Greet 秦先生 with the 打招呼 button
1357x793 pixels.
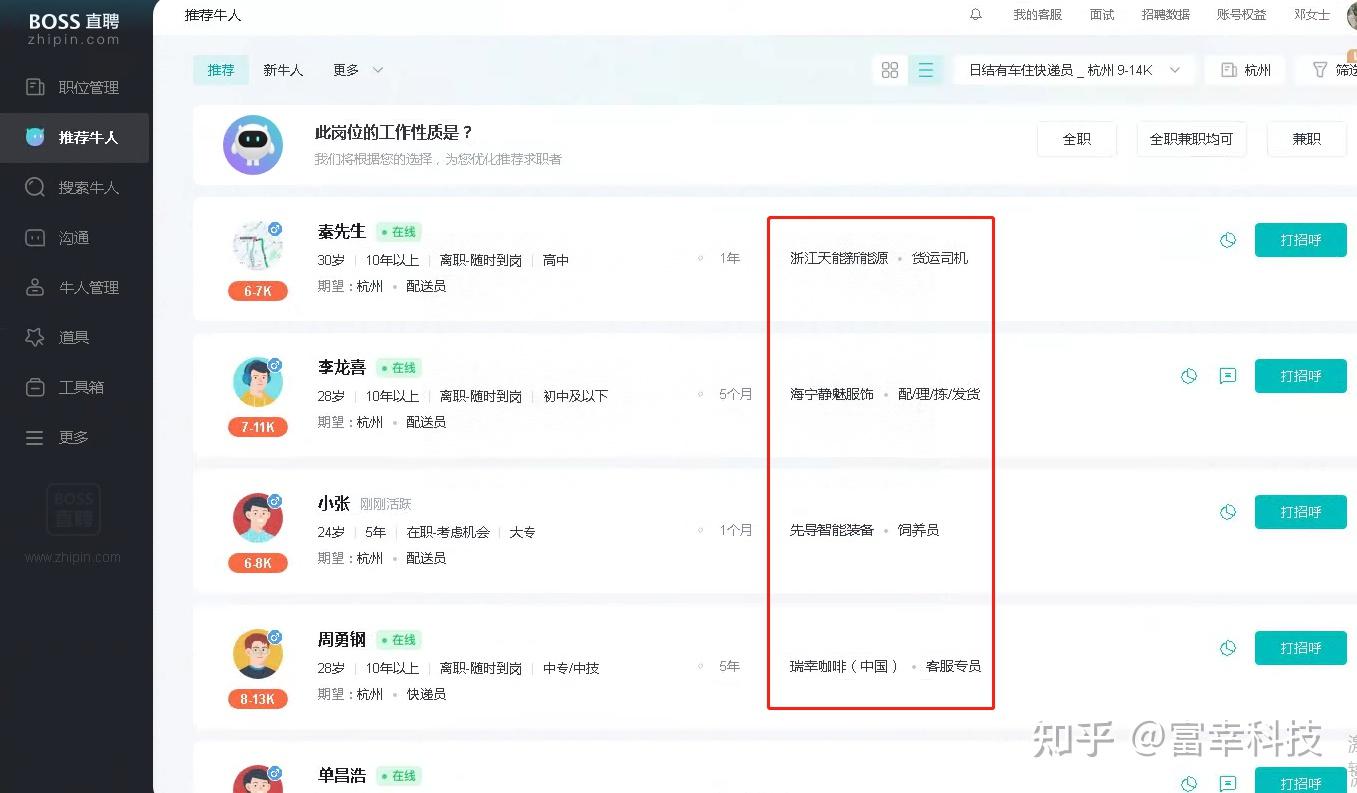(x=1301, y=240)
